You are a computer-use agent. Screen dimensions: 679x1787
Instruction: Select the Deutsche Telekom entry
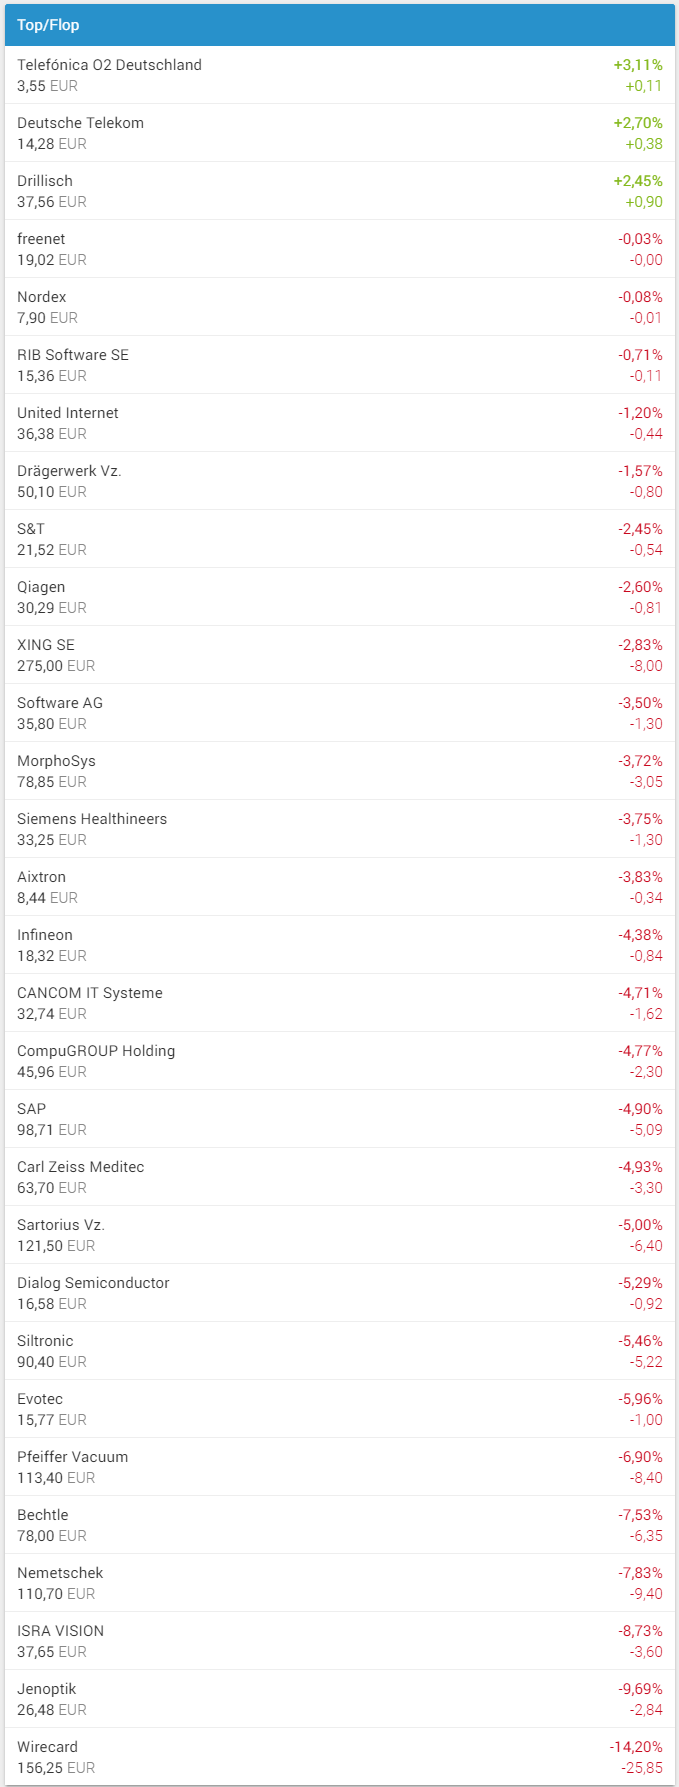click(80, 123)
